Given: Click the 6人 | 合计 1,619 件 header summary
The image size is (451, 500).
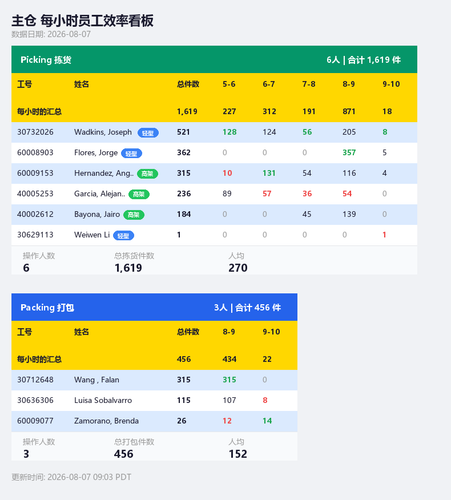Looking at the screenshot, I should click(x=363, y=60).
